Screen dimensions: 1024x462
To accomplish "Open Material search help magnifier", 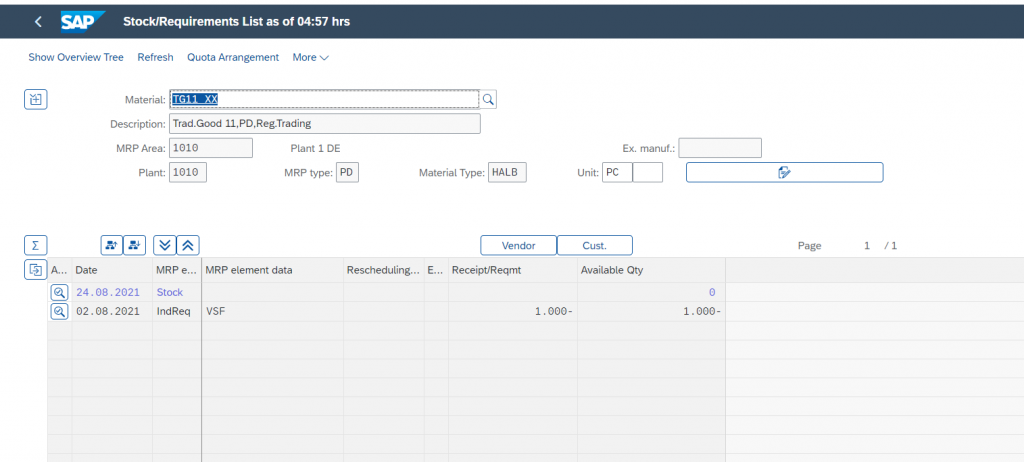I will point(488,99).
